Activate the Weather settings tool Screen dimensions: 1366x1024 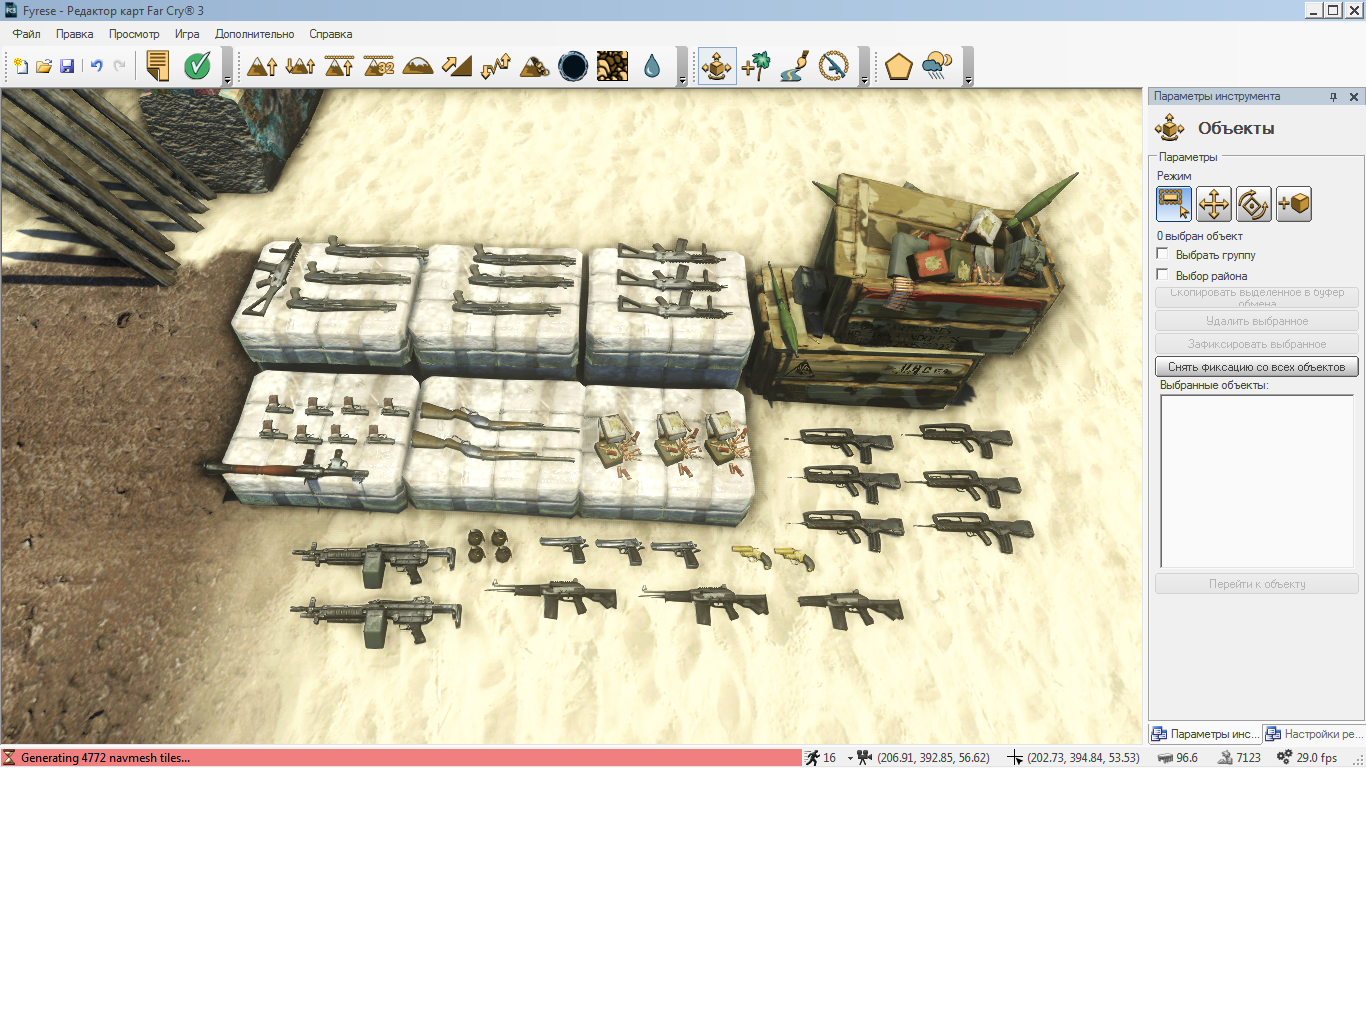pyautogui.click(x=938, y=65)
